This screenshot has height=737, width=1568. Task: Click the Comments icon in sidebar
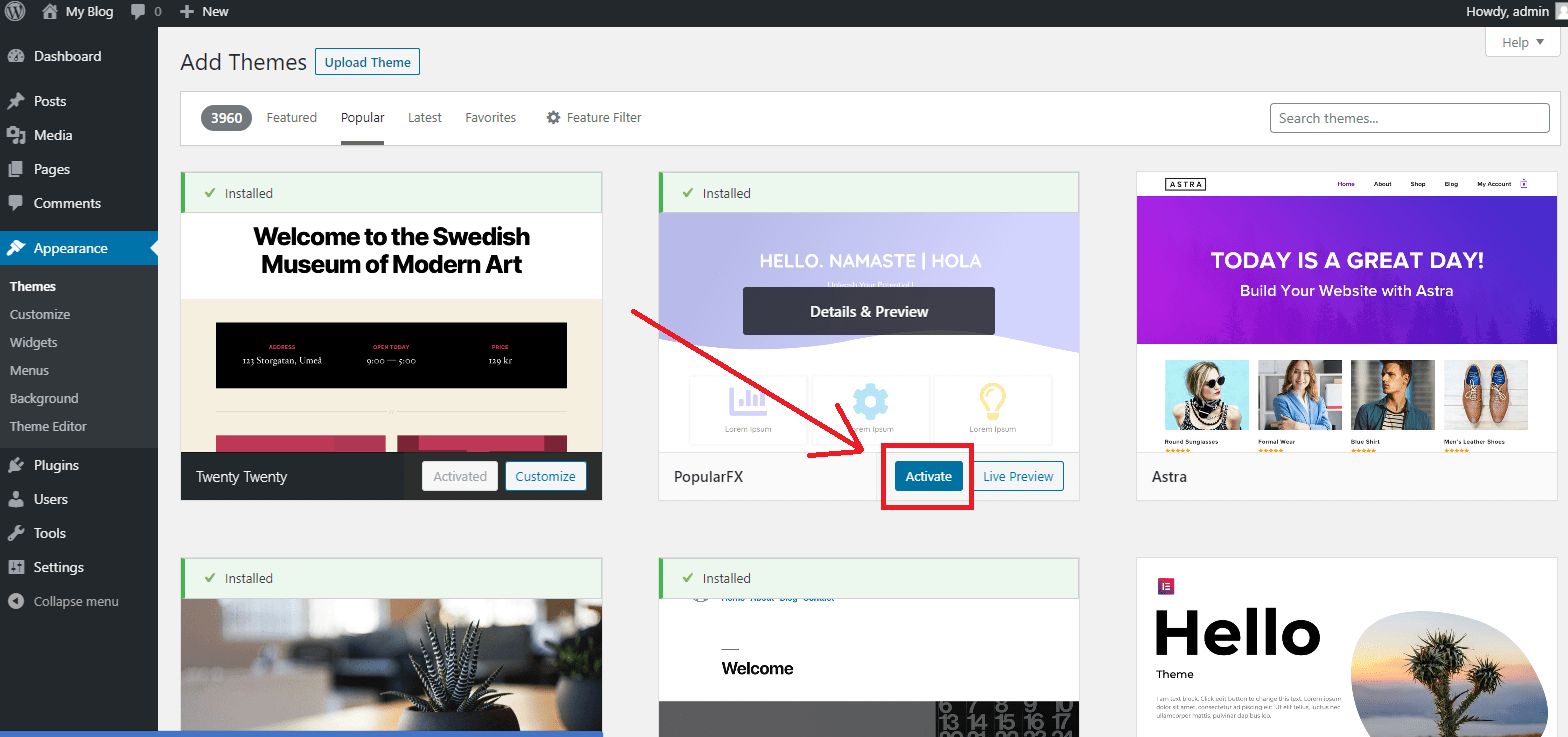pos(16,203)
